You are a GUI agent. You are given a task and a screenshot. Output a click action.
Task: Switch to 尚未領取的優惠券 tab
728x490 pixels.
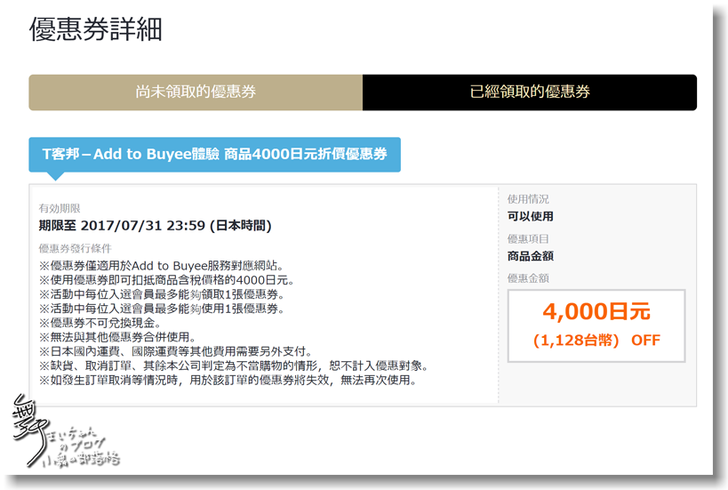[x=195, y=92]
